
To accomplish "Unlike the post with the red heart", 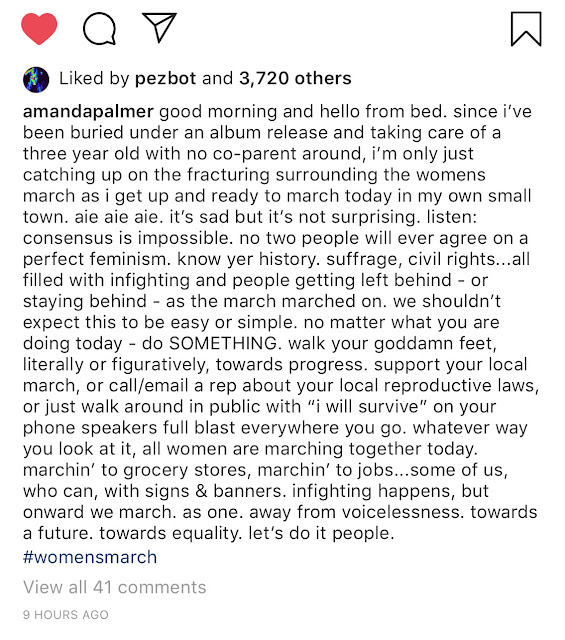I will click(x=39, y=29).
